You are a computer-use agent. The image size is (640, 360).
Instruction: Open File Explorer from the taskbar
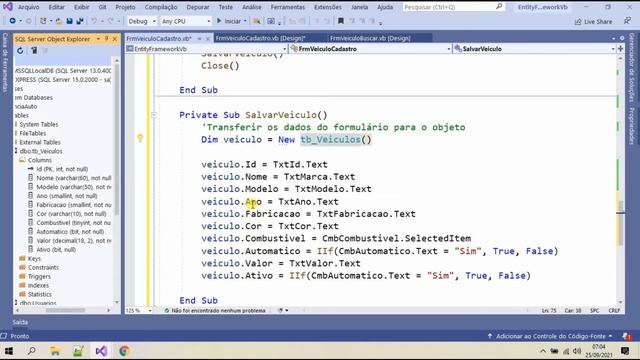click(x=55, y=351)
